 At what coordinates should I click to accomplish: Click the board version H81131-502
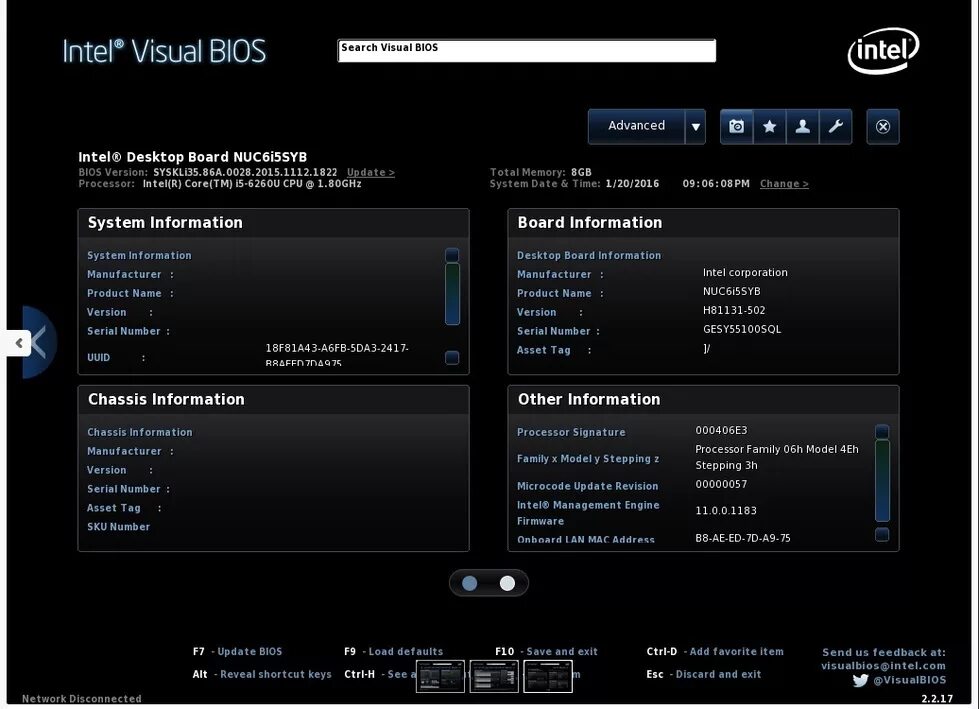(x=734, y=310)
